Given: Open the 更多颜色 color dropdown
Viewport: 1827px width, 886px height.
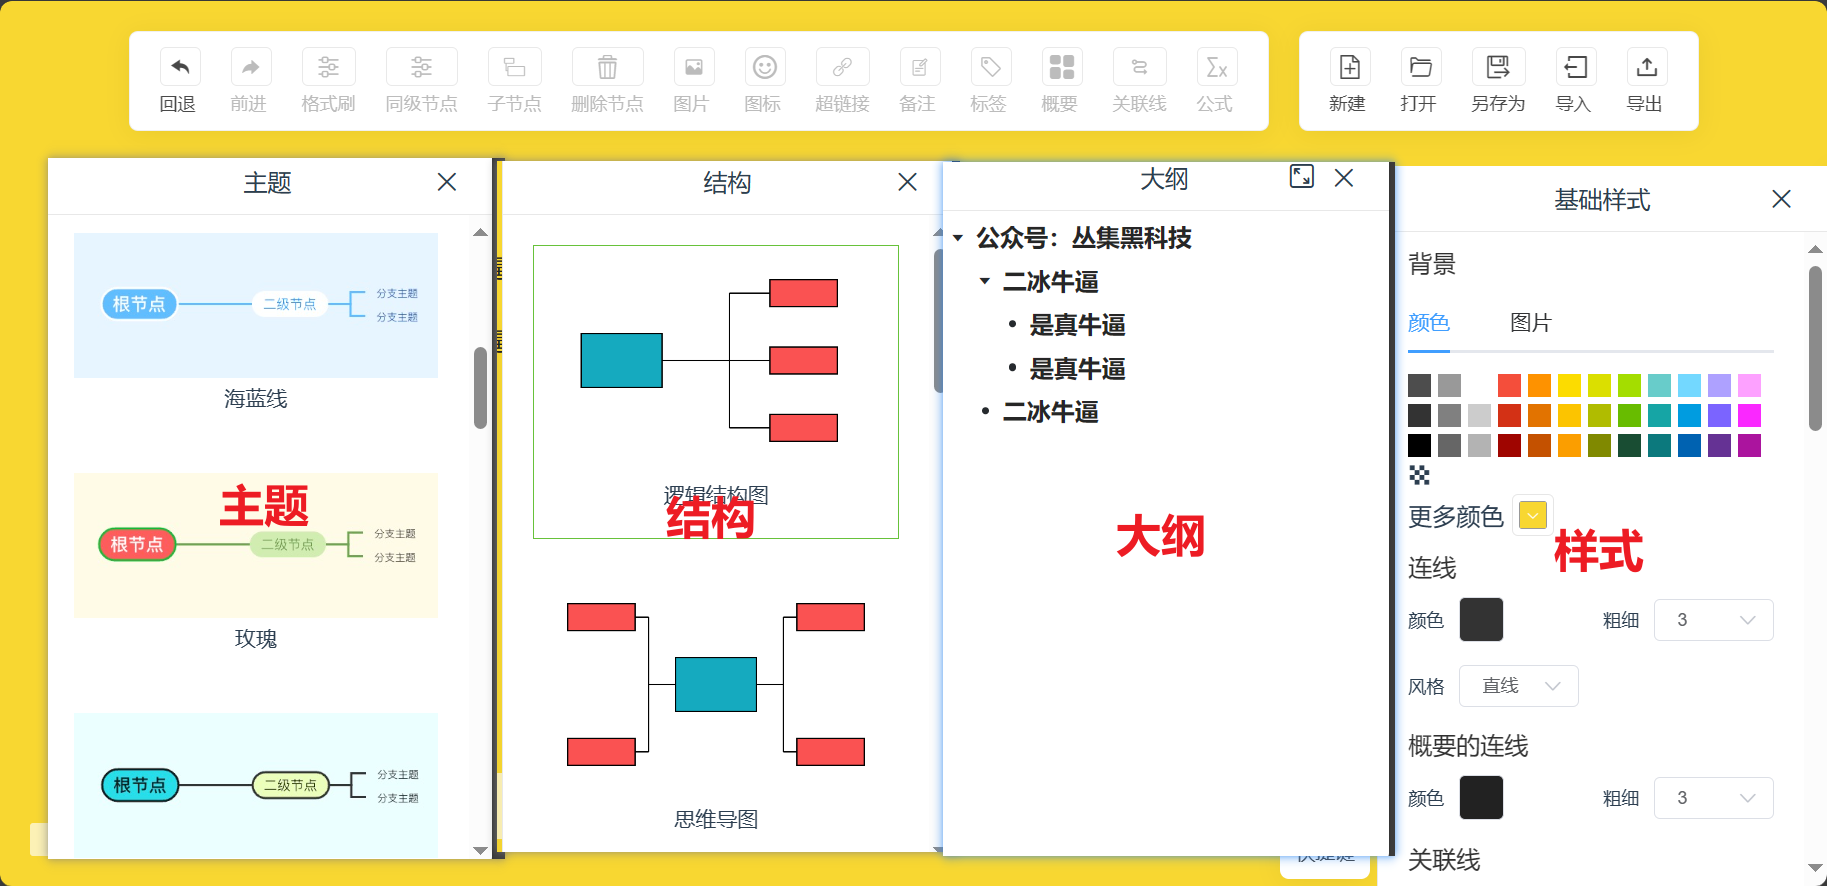Looking at the screenshot, I should pos(1533,515).
